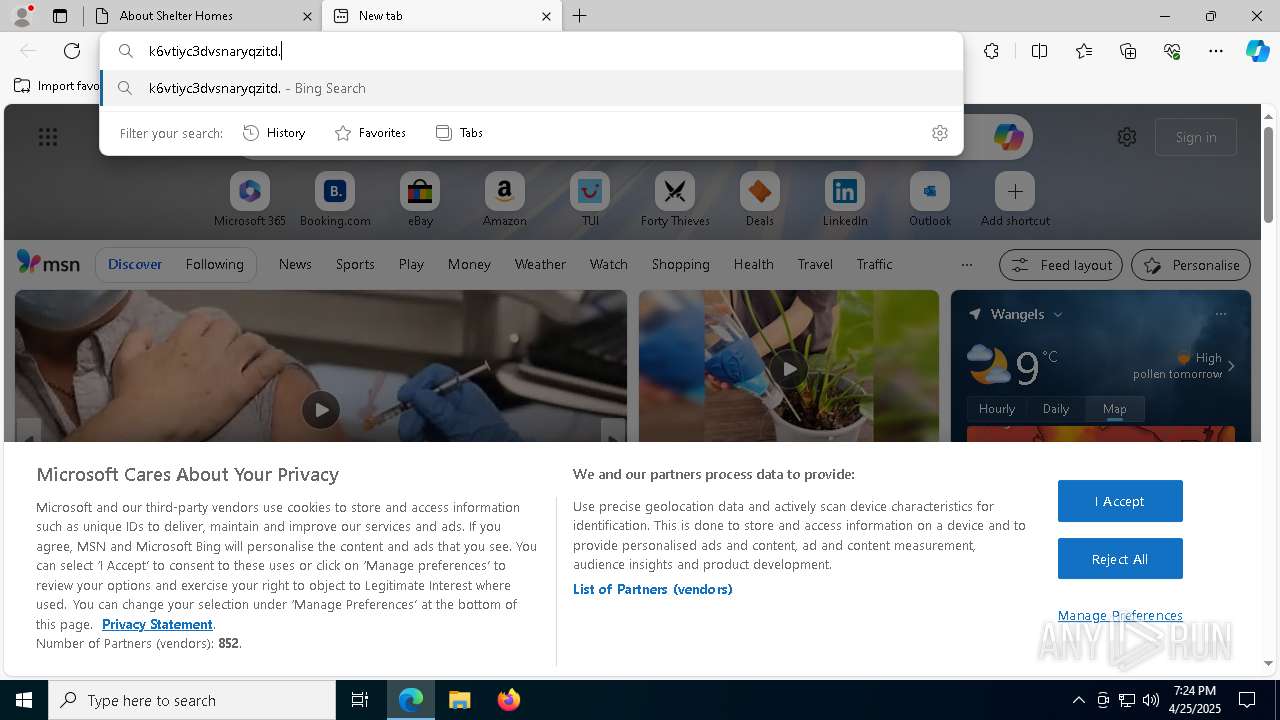This screenshot has width=1280, height=720.
Task: Open the Favorites star icon in toolbar
Action: (1084, 51)
